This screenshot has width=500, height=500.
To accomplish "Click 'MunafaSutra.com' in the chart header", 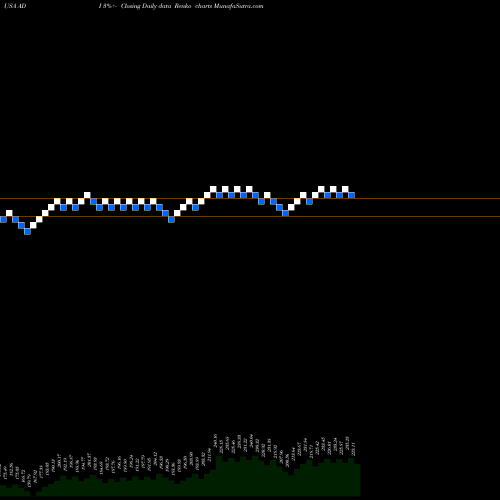I will click(x=239, y=6).
